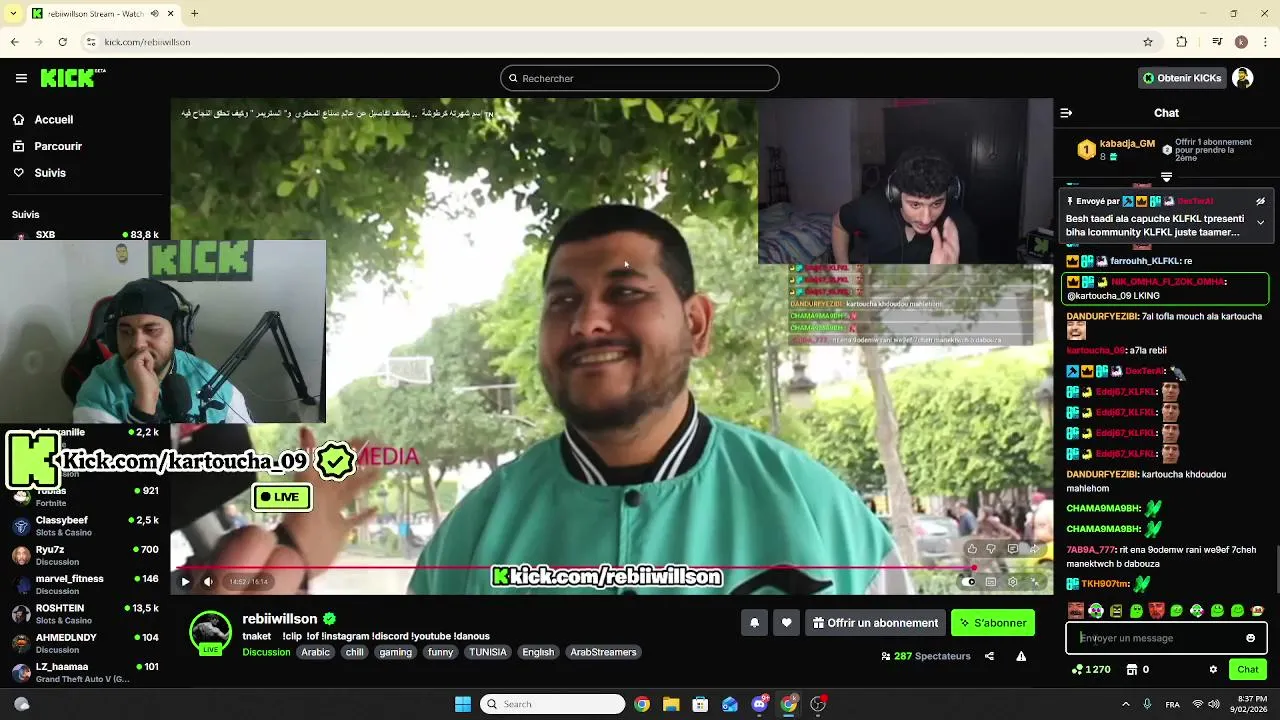1280x720 pixels.
Task: Select the Arabic tag
Action: pos(315,652)
